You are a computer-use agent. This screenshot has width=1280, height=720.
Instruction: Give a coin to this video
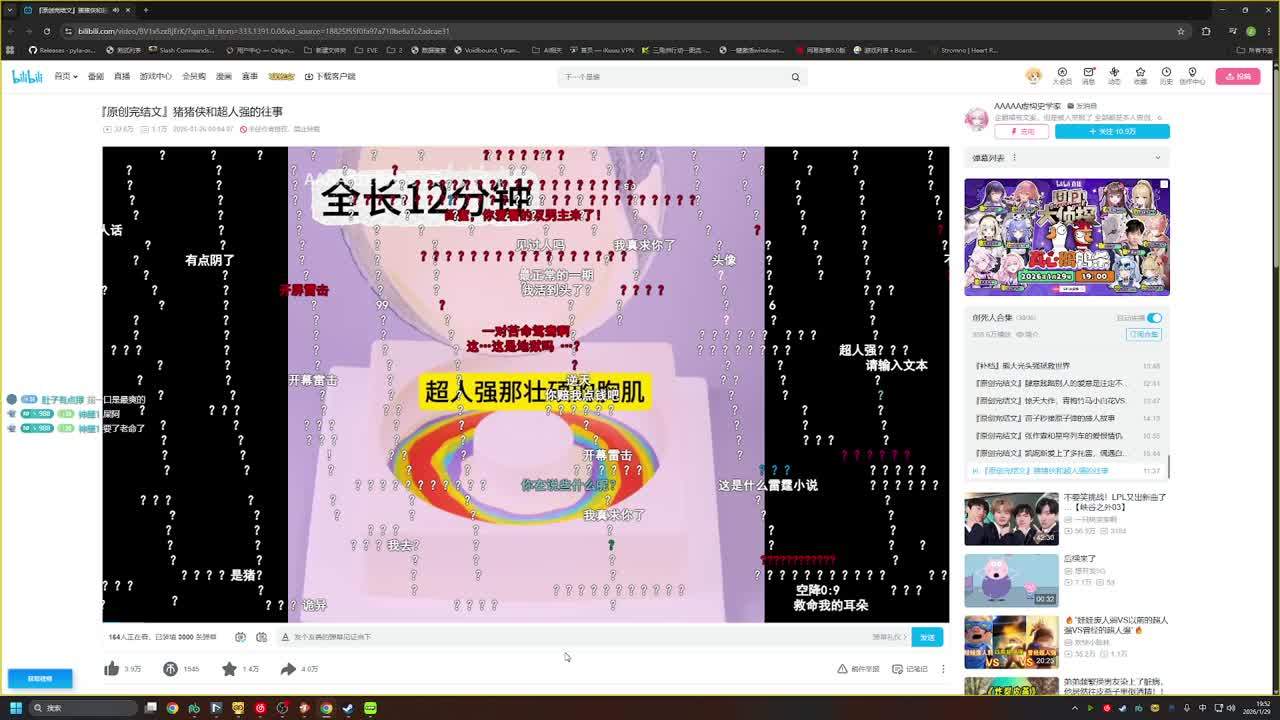[171, 668]
